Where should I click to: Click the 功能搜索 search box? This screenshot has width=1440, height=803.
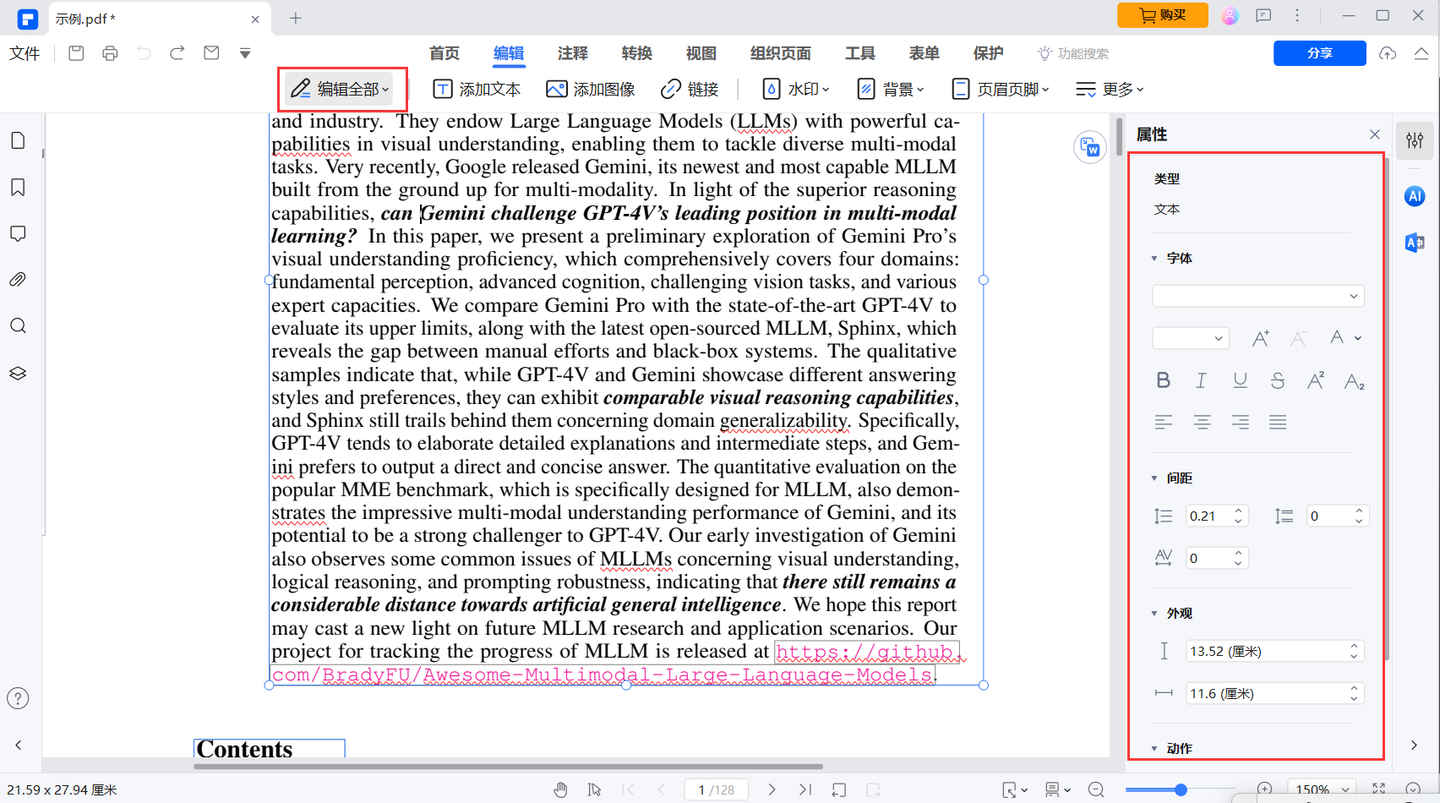pyautogui.click(x=1073, y=53)
